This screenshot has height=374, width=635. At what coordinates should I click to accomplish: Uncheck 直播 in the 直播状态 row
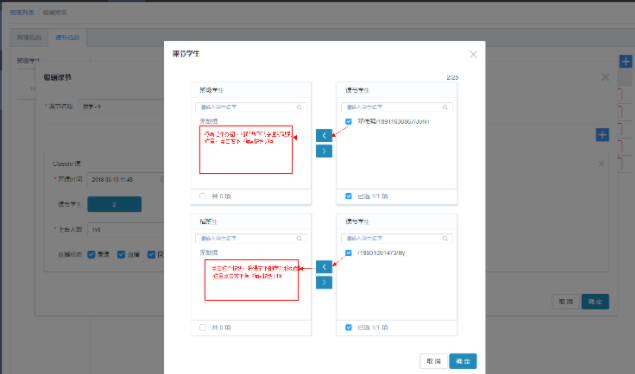click(121, 255)
